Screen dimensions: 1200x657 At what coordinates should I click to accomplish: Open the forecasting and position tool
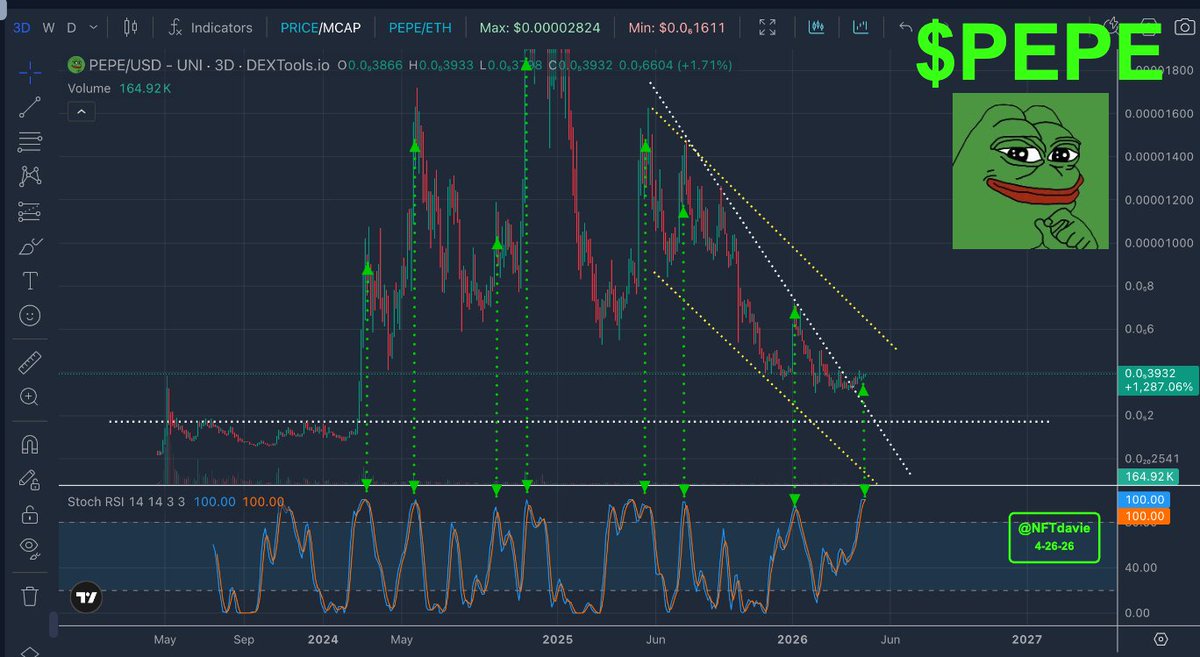point(30,211)
